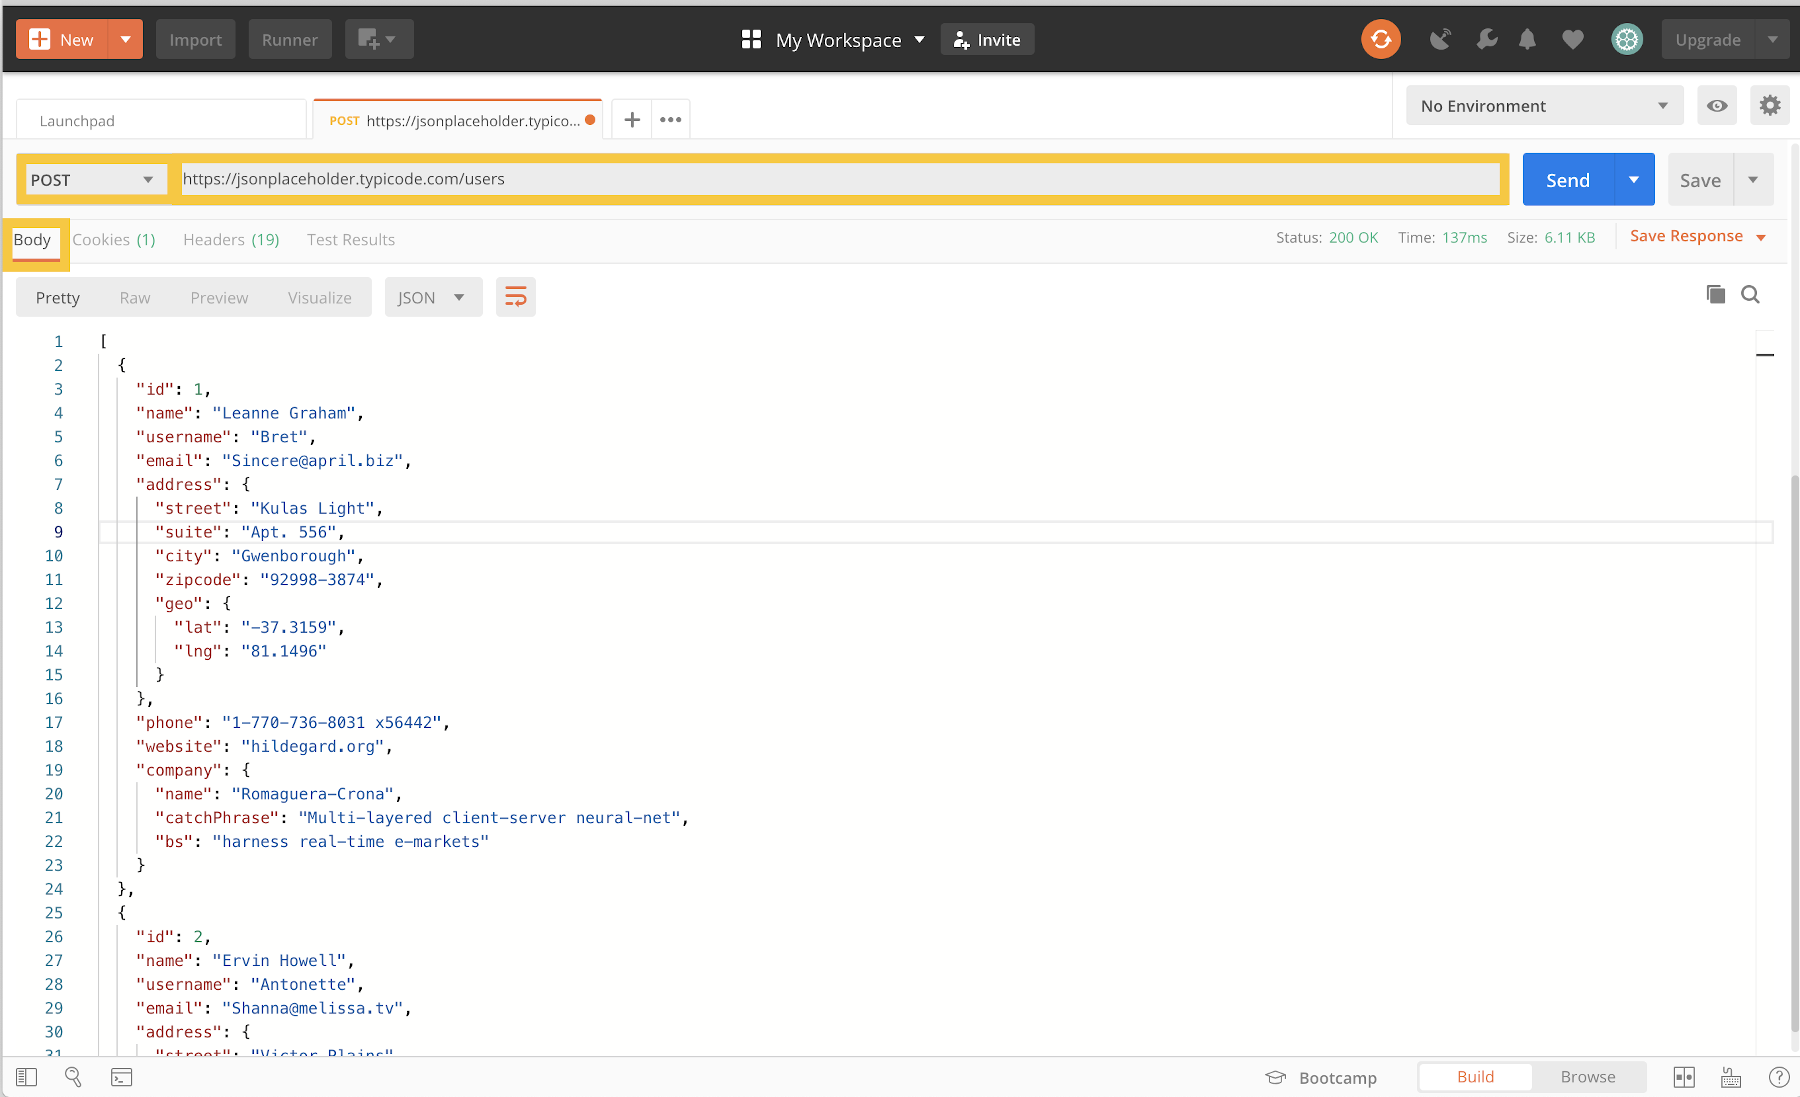
Task: Select the Visualize view
Action: pyautogui.click(x=320, y=298)
